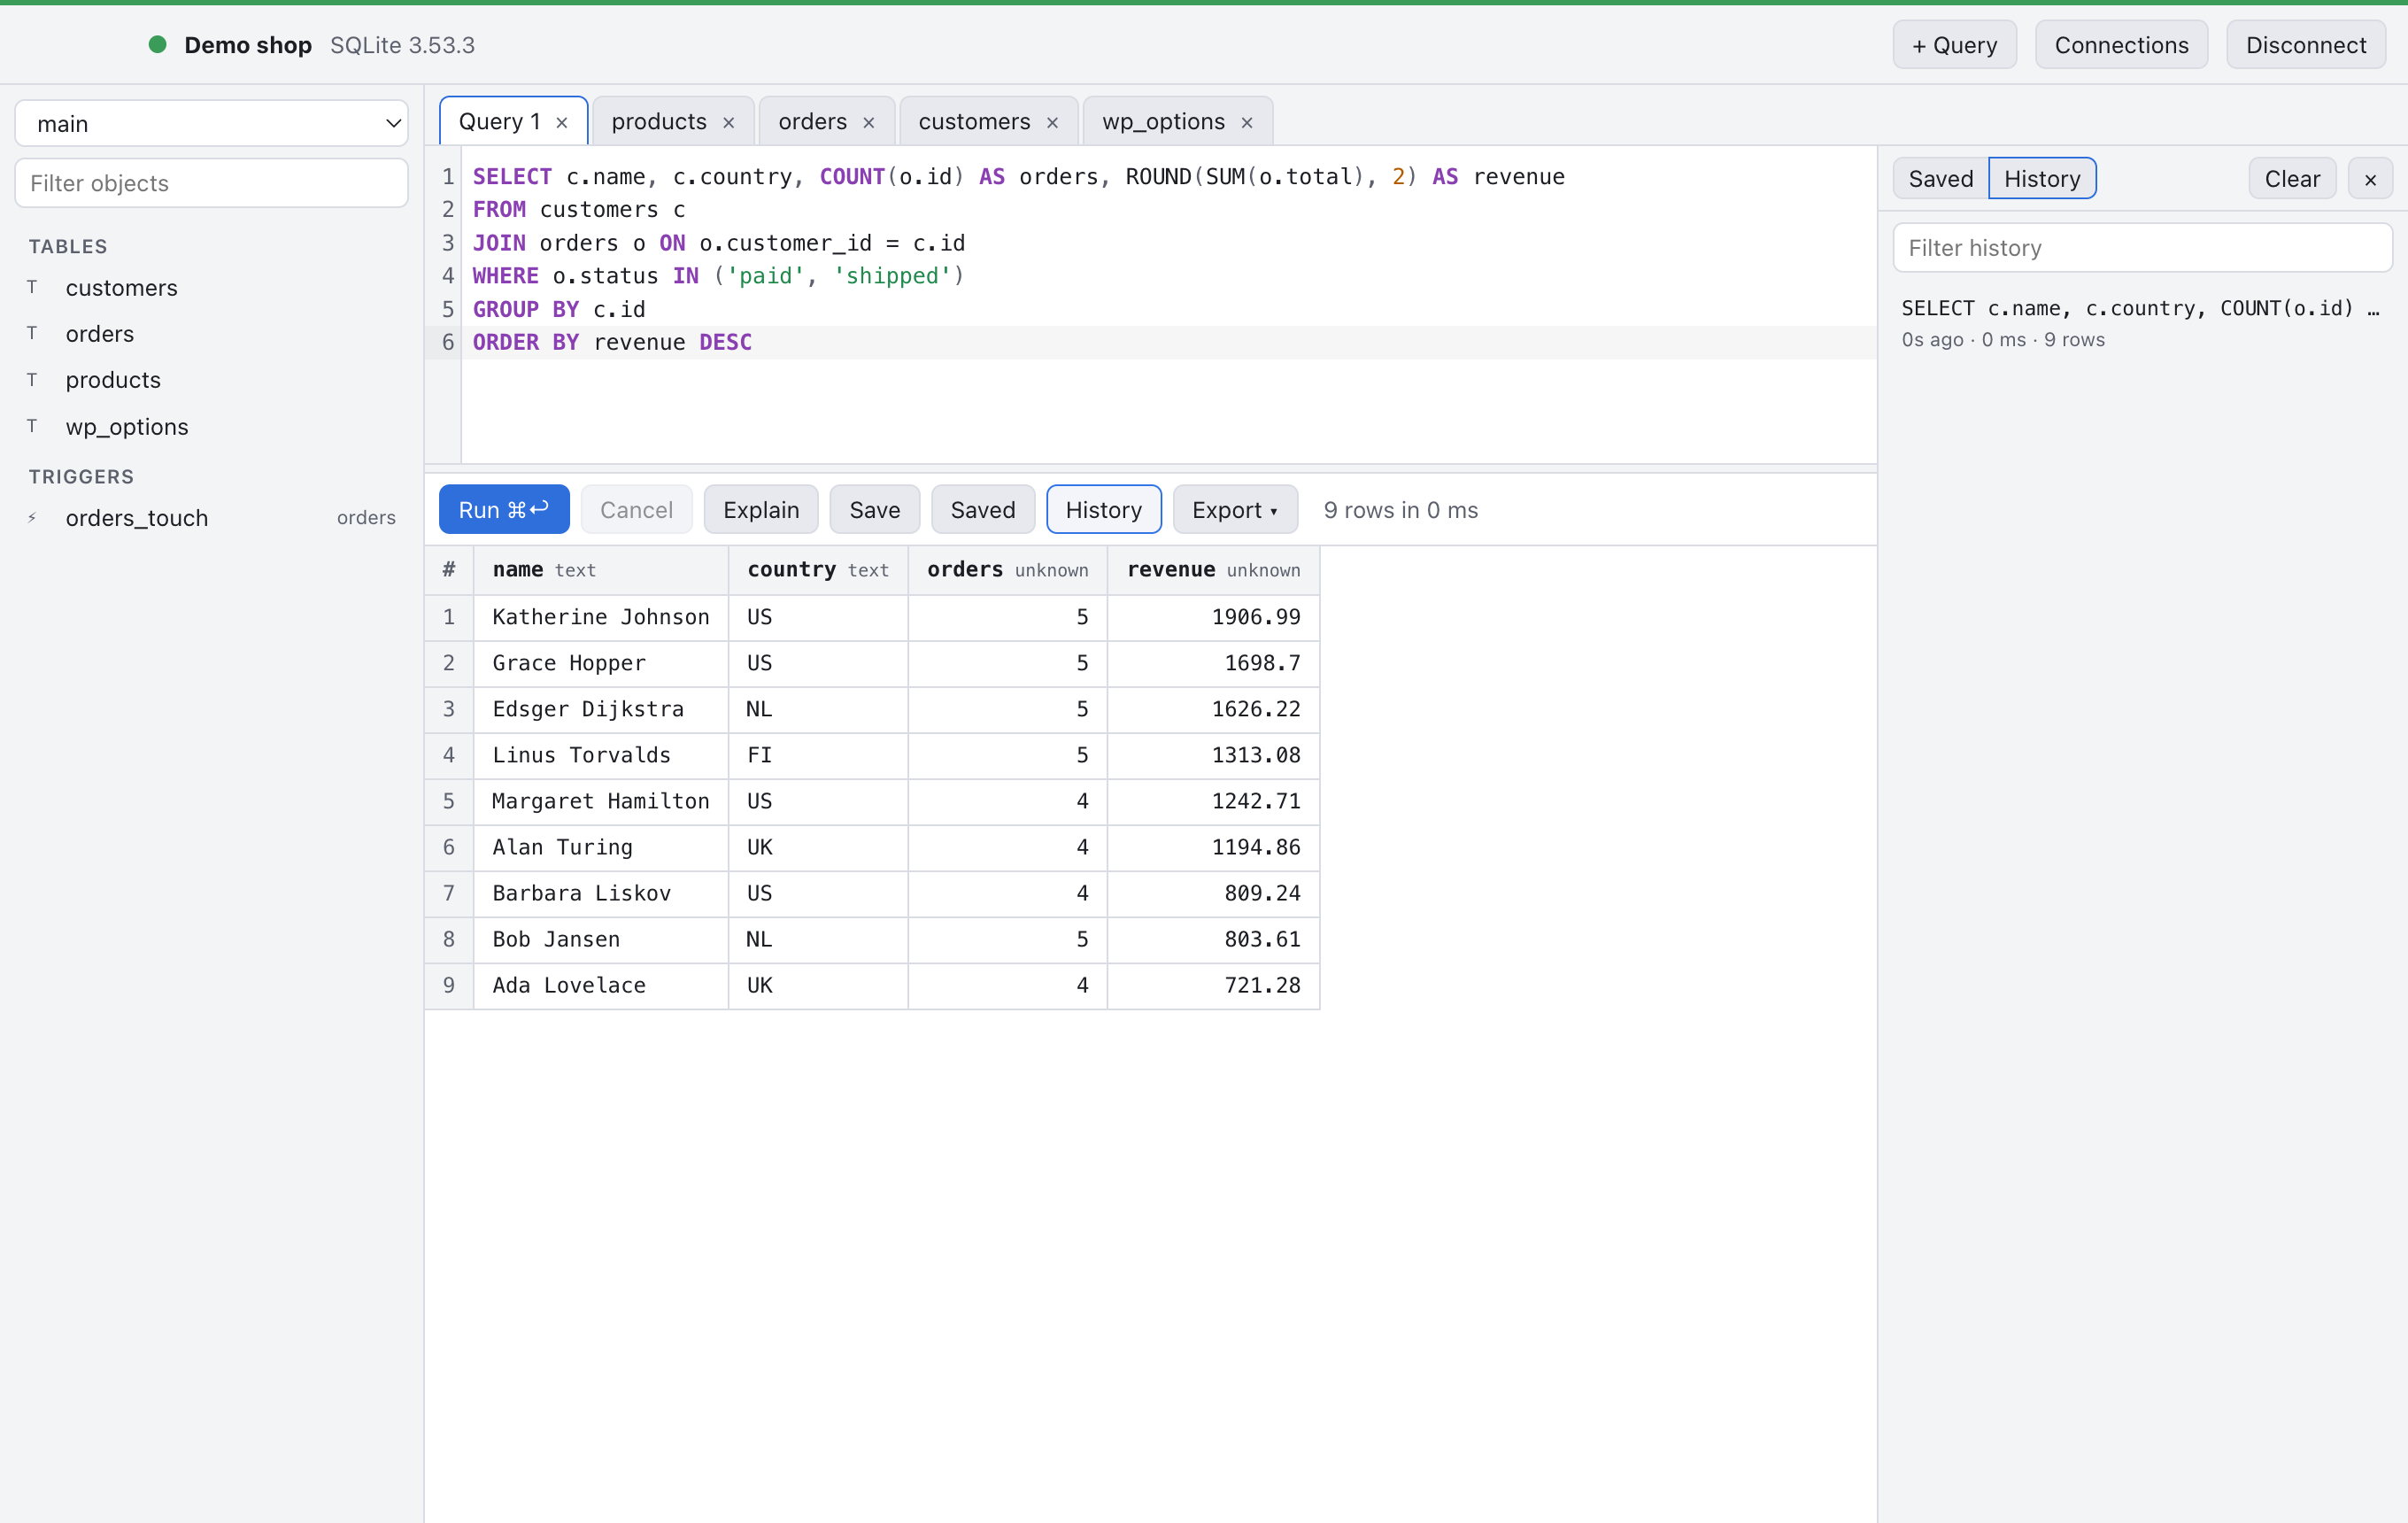Screen dimensions: 2408x1523
Task: Close the products tab
Action: [729, 122]
